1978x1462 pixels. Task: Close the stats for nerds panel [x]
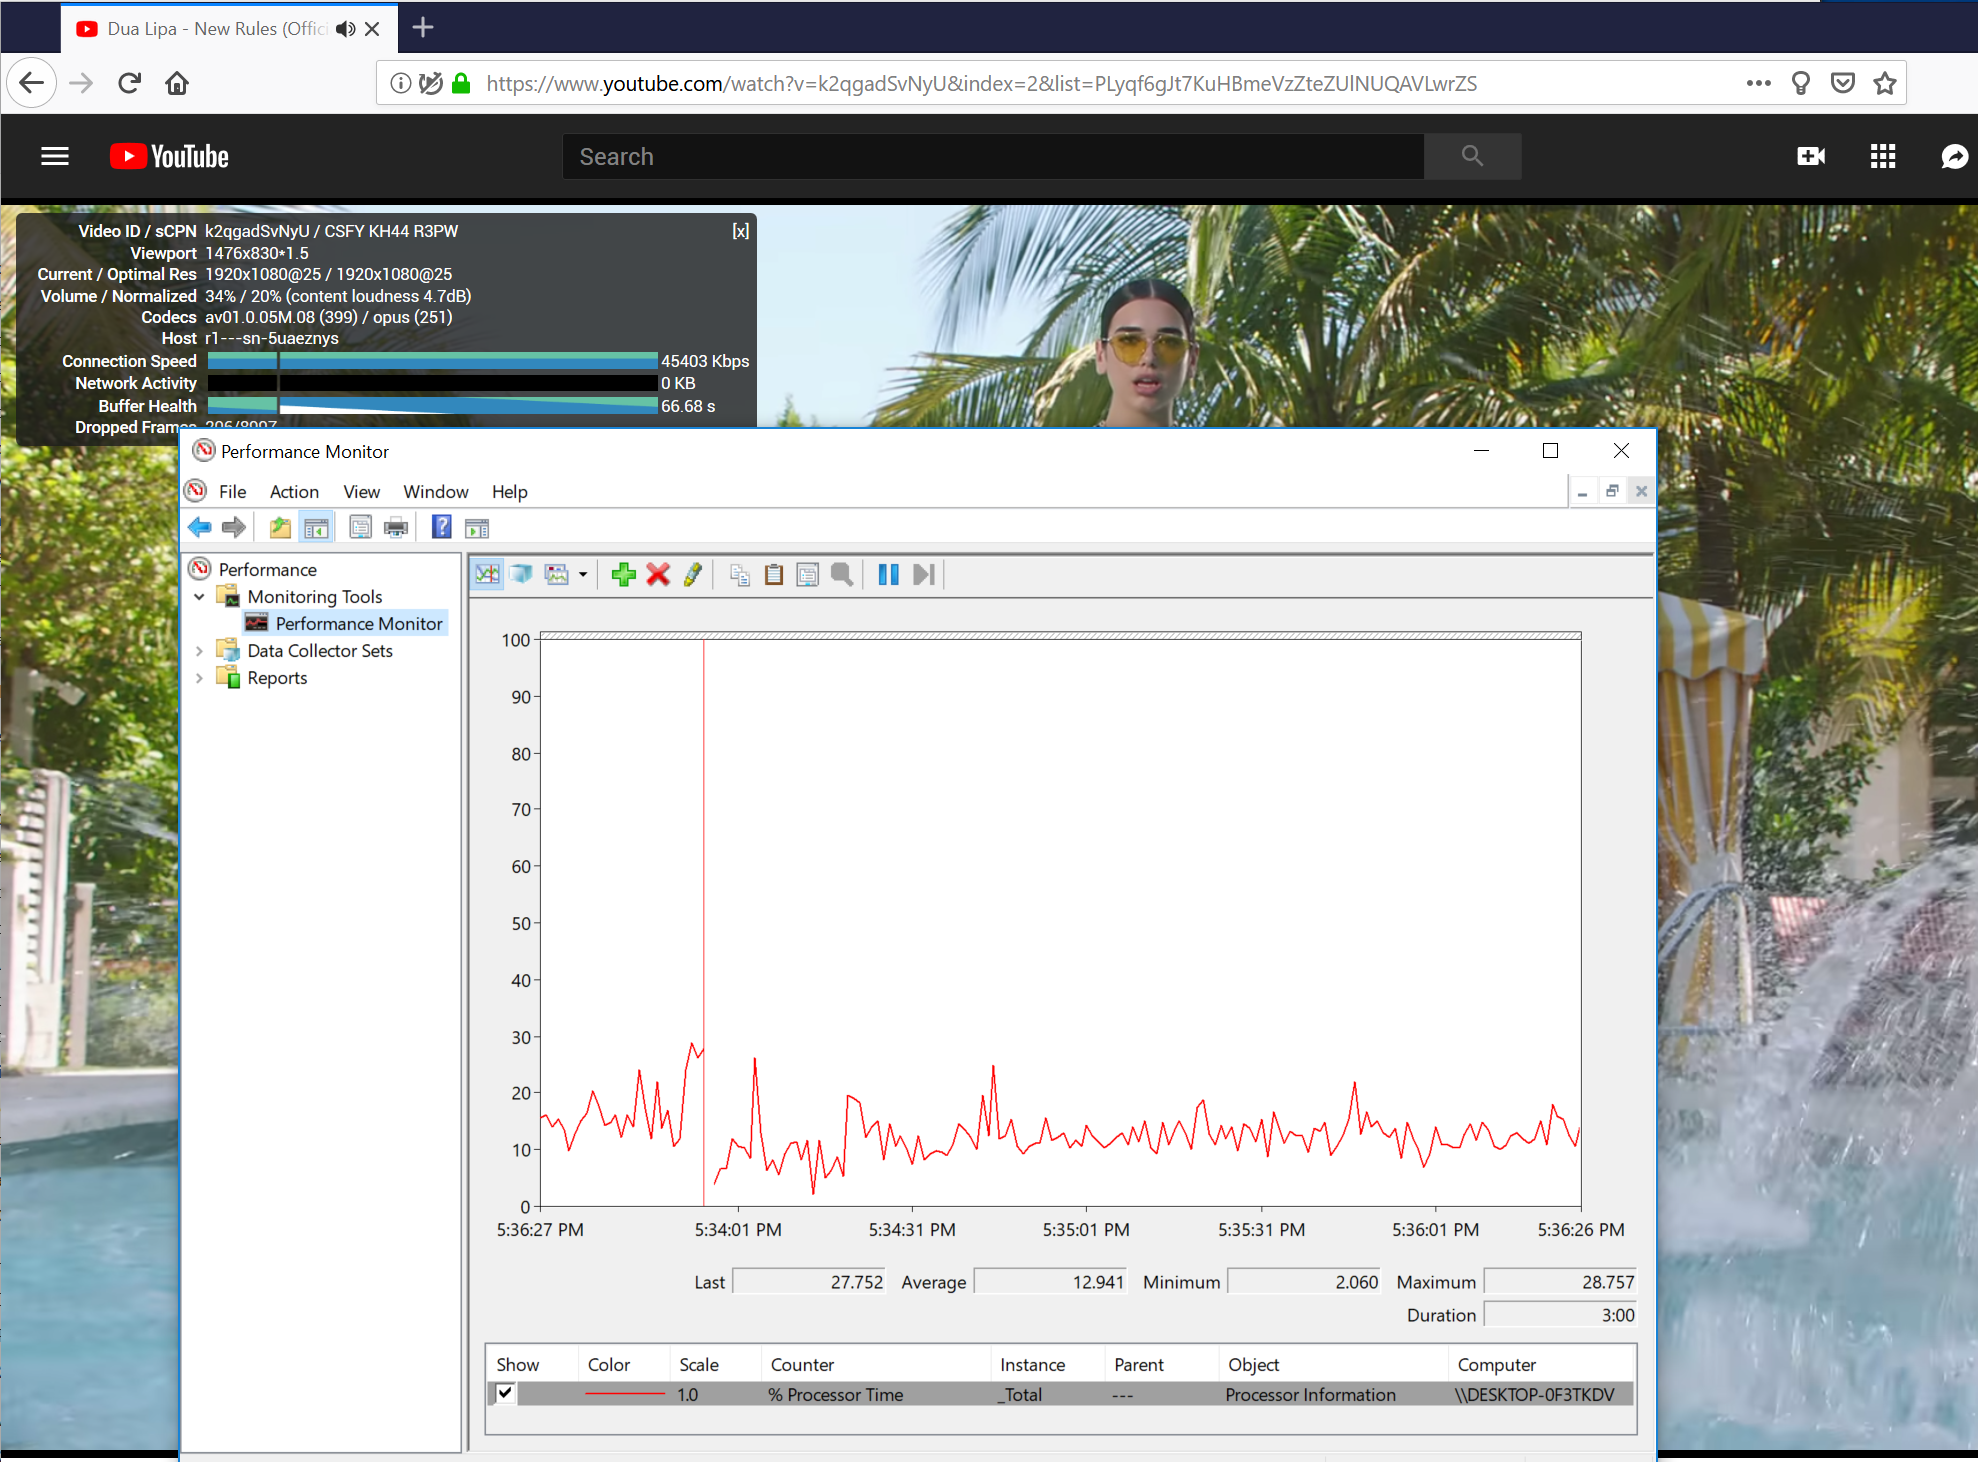pos(740,231)
